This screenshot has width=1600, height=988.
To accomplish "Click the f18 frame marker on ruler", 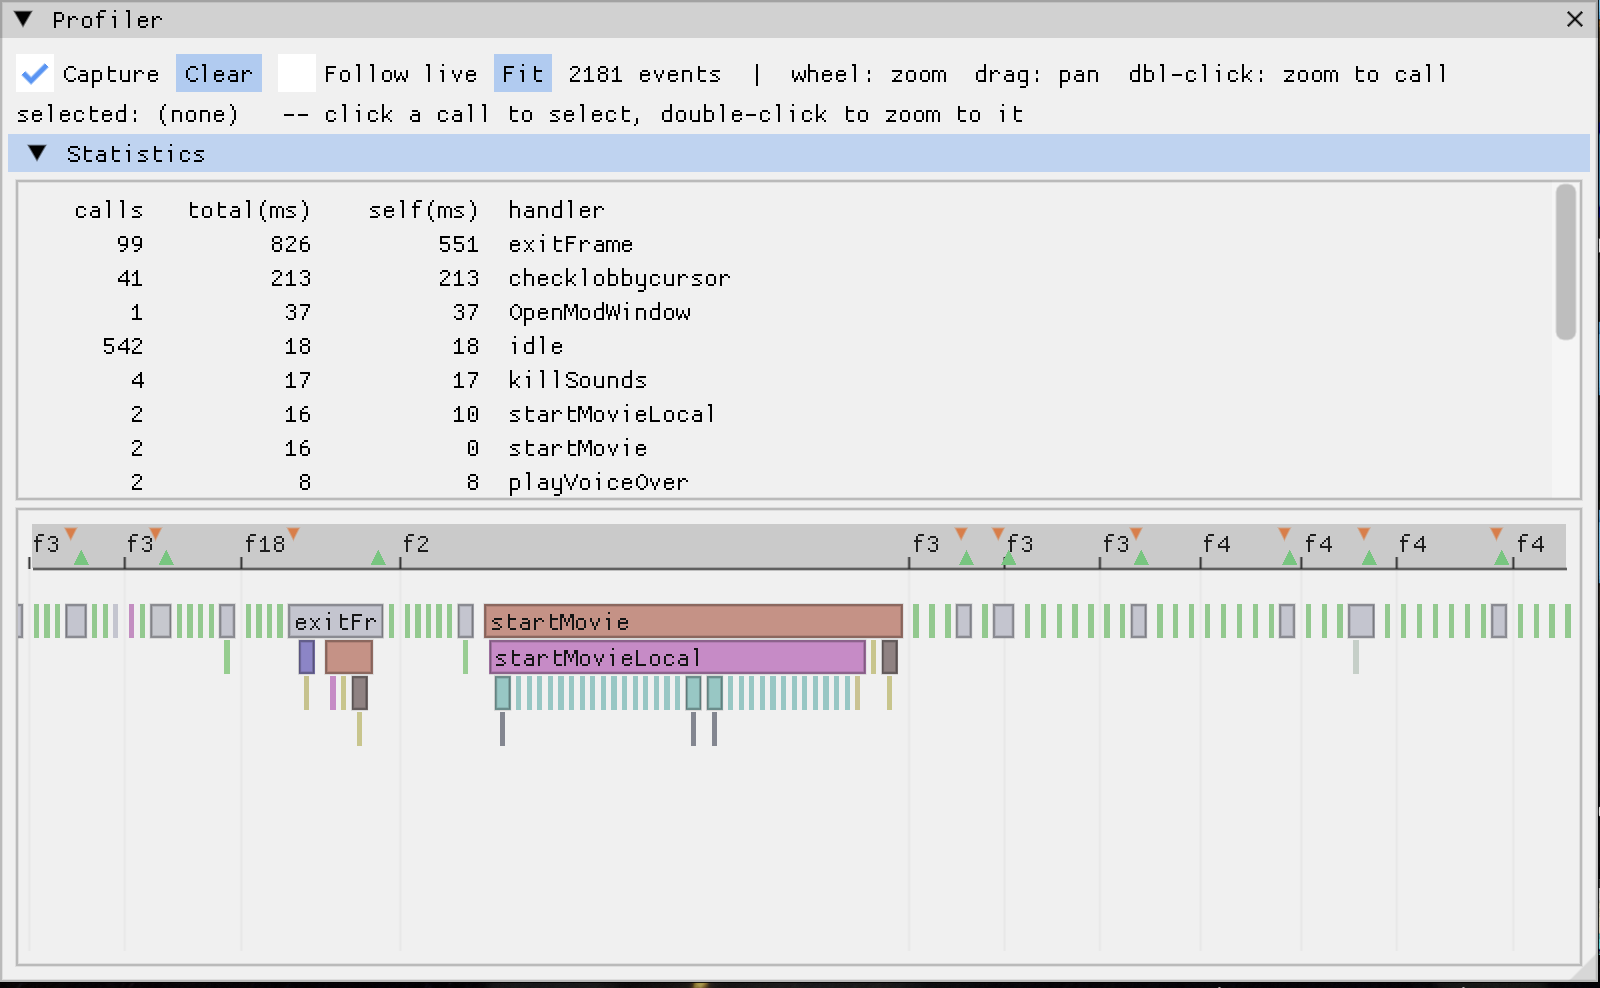I will 265,544.
